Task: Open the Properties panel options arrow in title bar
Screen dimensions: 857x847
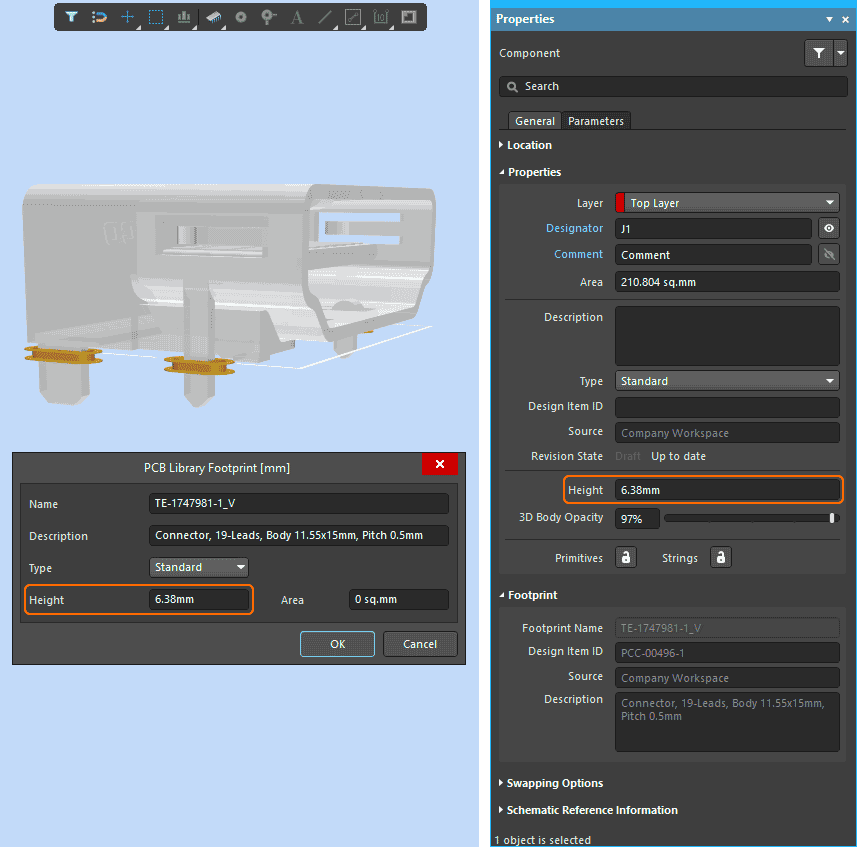Action: click(829, 19)
